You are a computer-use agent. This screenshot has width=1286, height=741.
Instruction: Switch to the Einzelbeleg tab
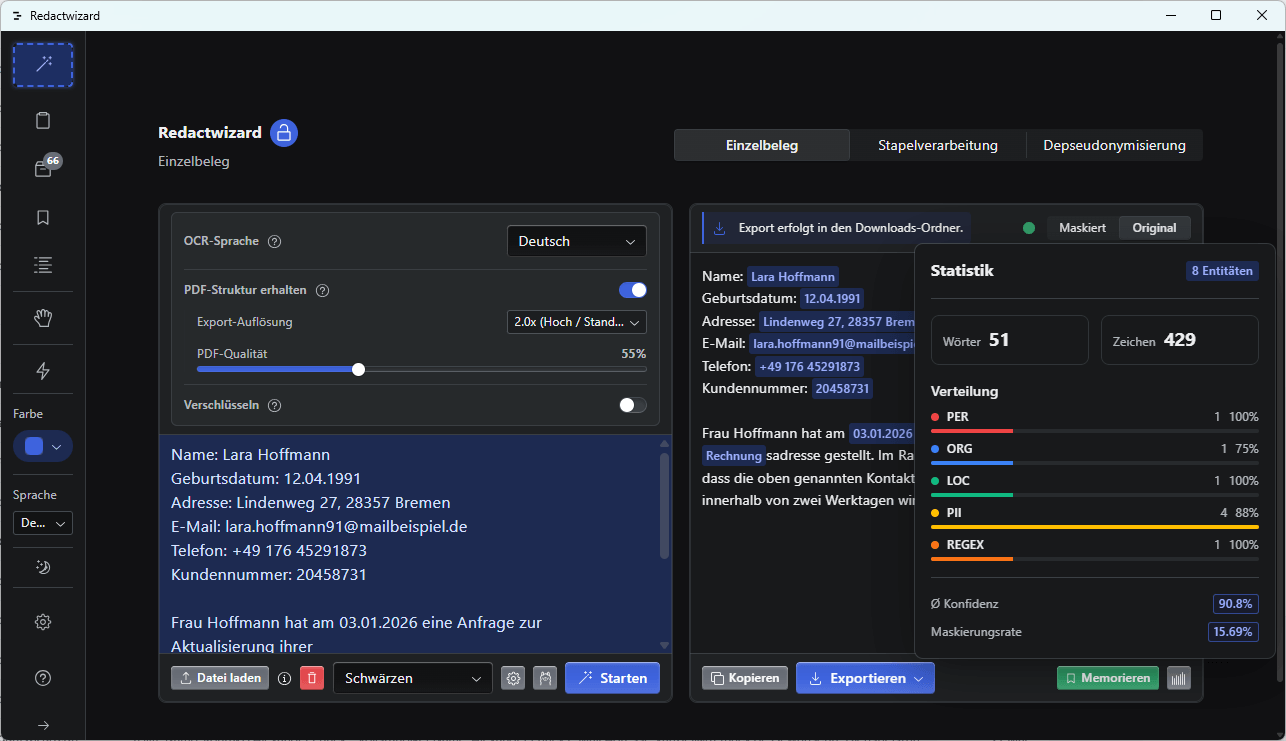(x=762, y=145)
